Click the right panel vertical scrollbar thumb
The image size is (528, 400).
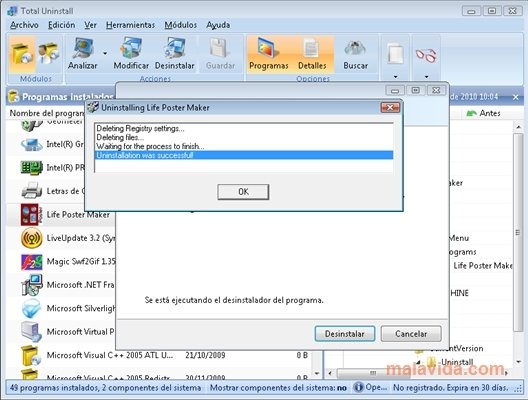click(x=518, y=232)
